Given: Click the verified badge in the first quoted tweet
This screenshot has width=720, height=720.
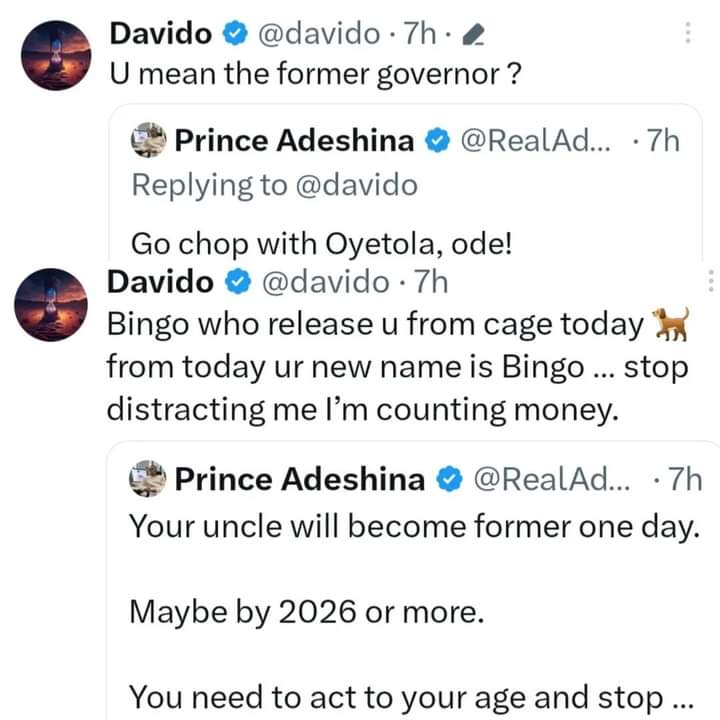Looking at the screenshot, I should [x=437, y=142].
